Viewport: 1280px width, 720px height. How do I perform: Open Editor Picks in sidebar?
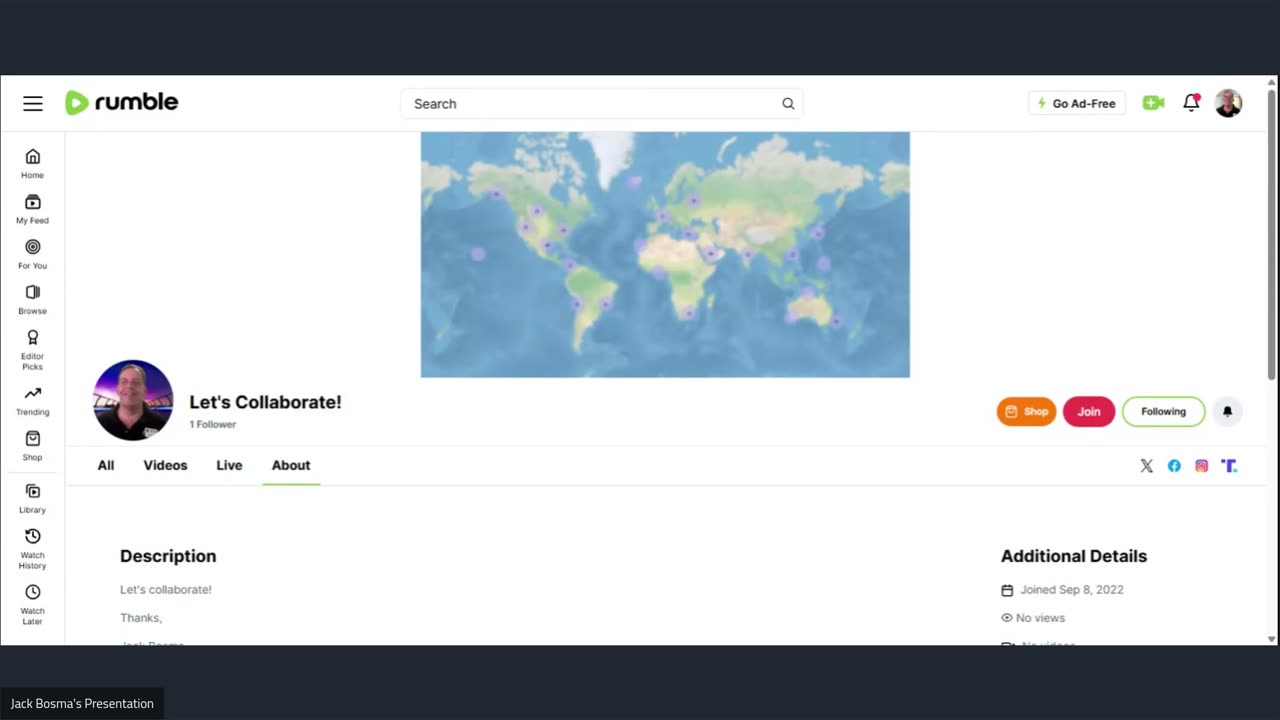pos(33,350)
